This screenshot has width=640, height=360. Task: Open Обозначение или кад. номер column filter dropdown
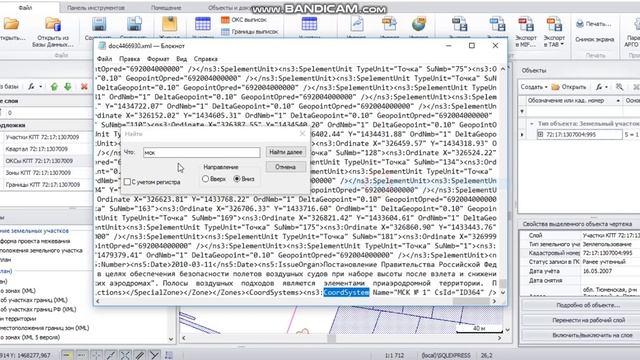tap(618, 101)
